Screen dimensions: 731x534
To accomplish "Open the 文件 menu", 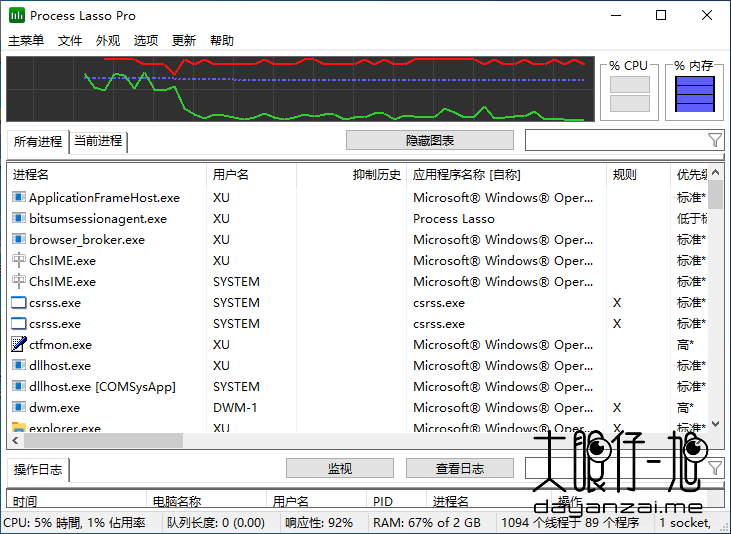I will (x=70, y=41).
